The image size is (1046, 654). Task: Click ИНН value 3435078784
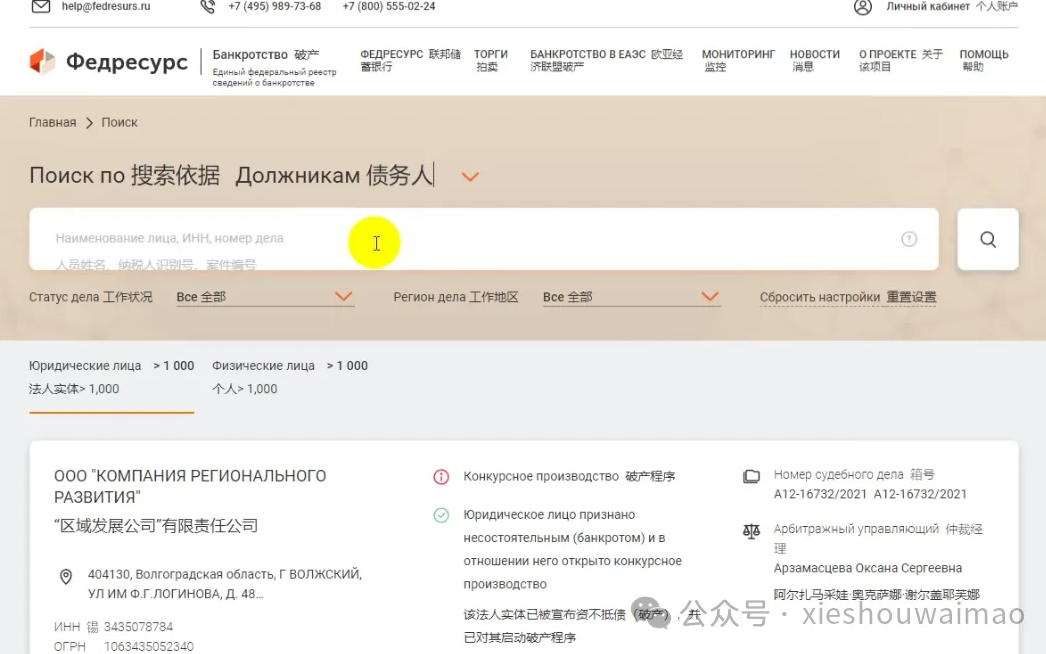coord(138,627)
